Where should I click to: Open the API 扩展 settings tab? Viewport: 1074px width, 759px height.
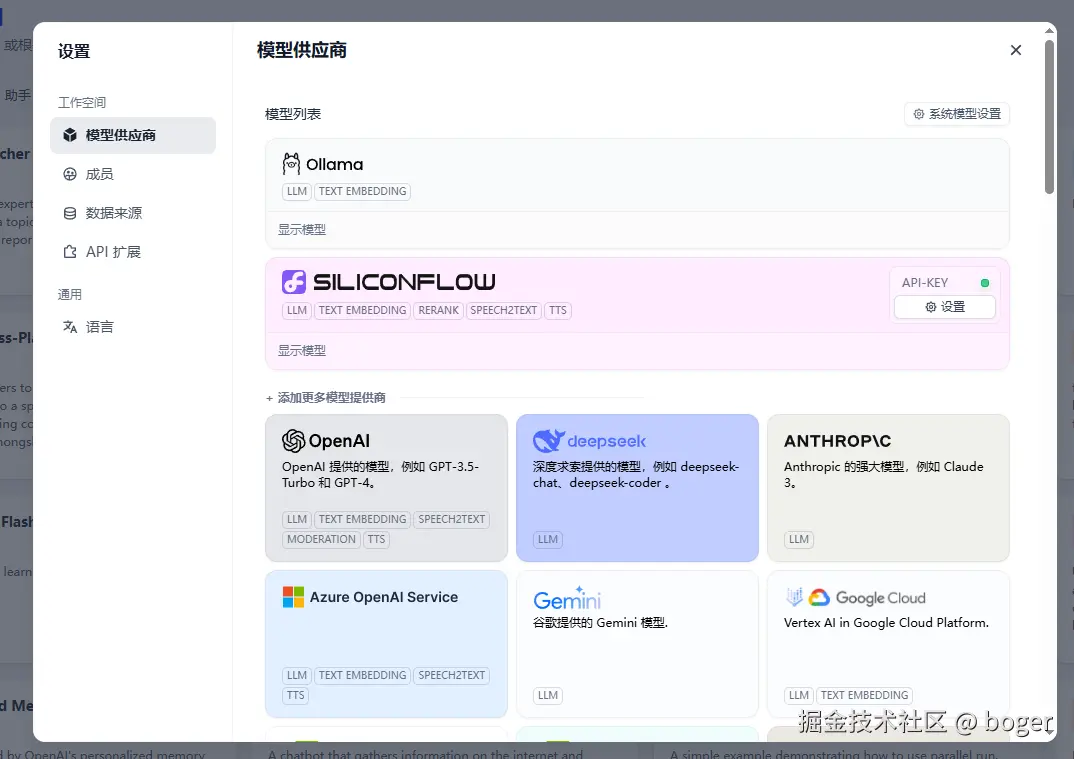[x=133, y=252]
